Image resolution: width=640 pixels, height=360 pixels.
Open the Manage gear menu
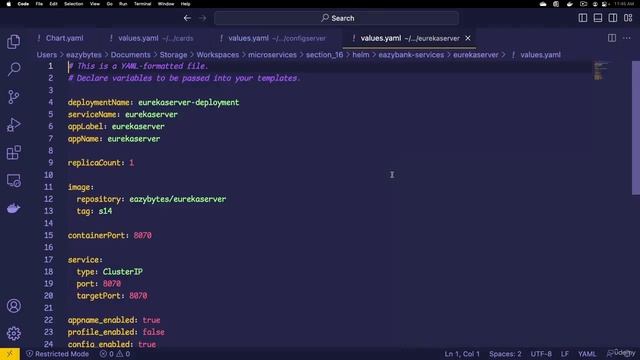pyautogui.click(x=13, y=333)
